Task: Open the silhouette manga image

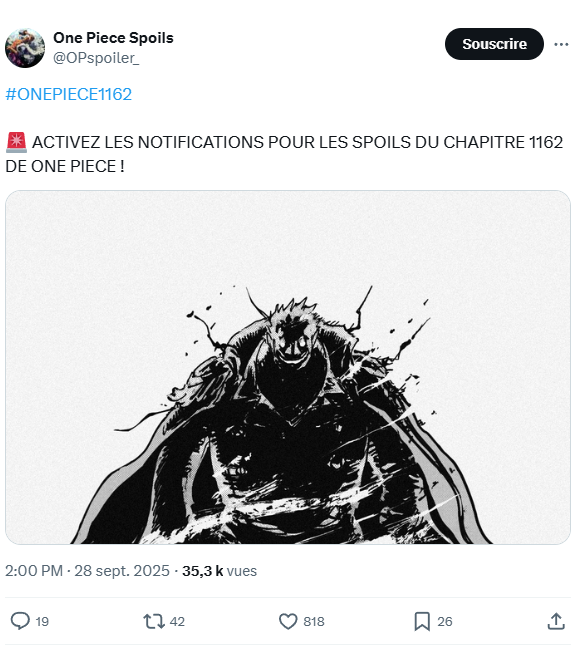Action: (x=288, y=367)
